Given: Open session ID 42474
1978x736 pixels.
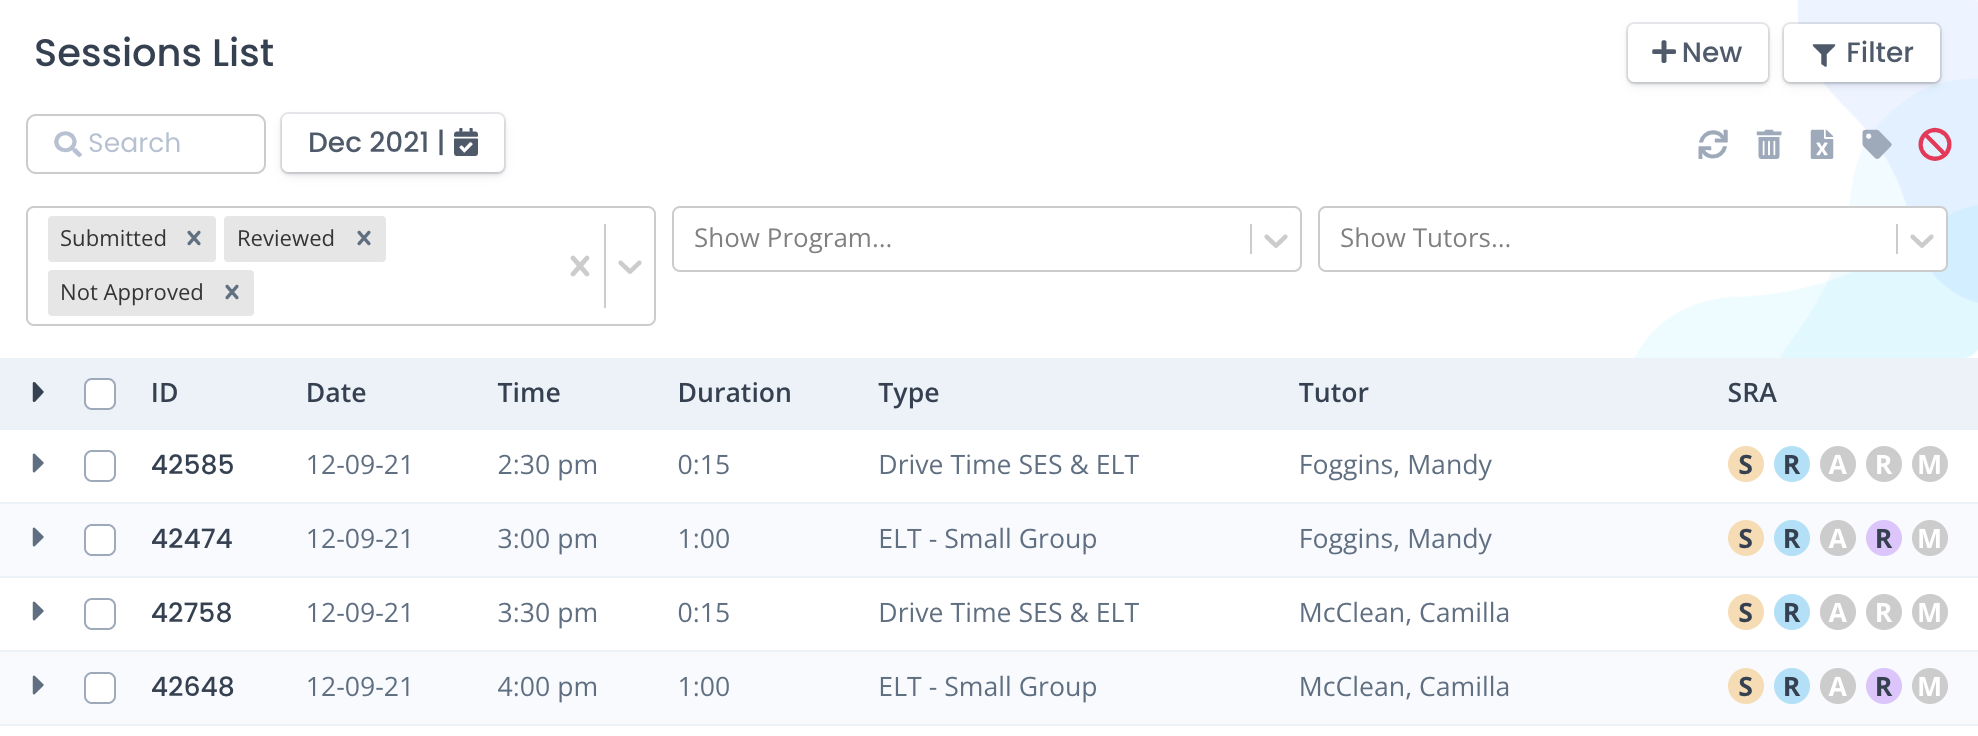Looking at the screenshot, I should 192,539.
